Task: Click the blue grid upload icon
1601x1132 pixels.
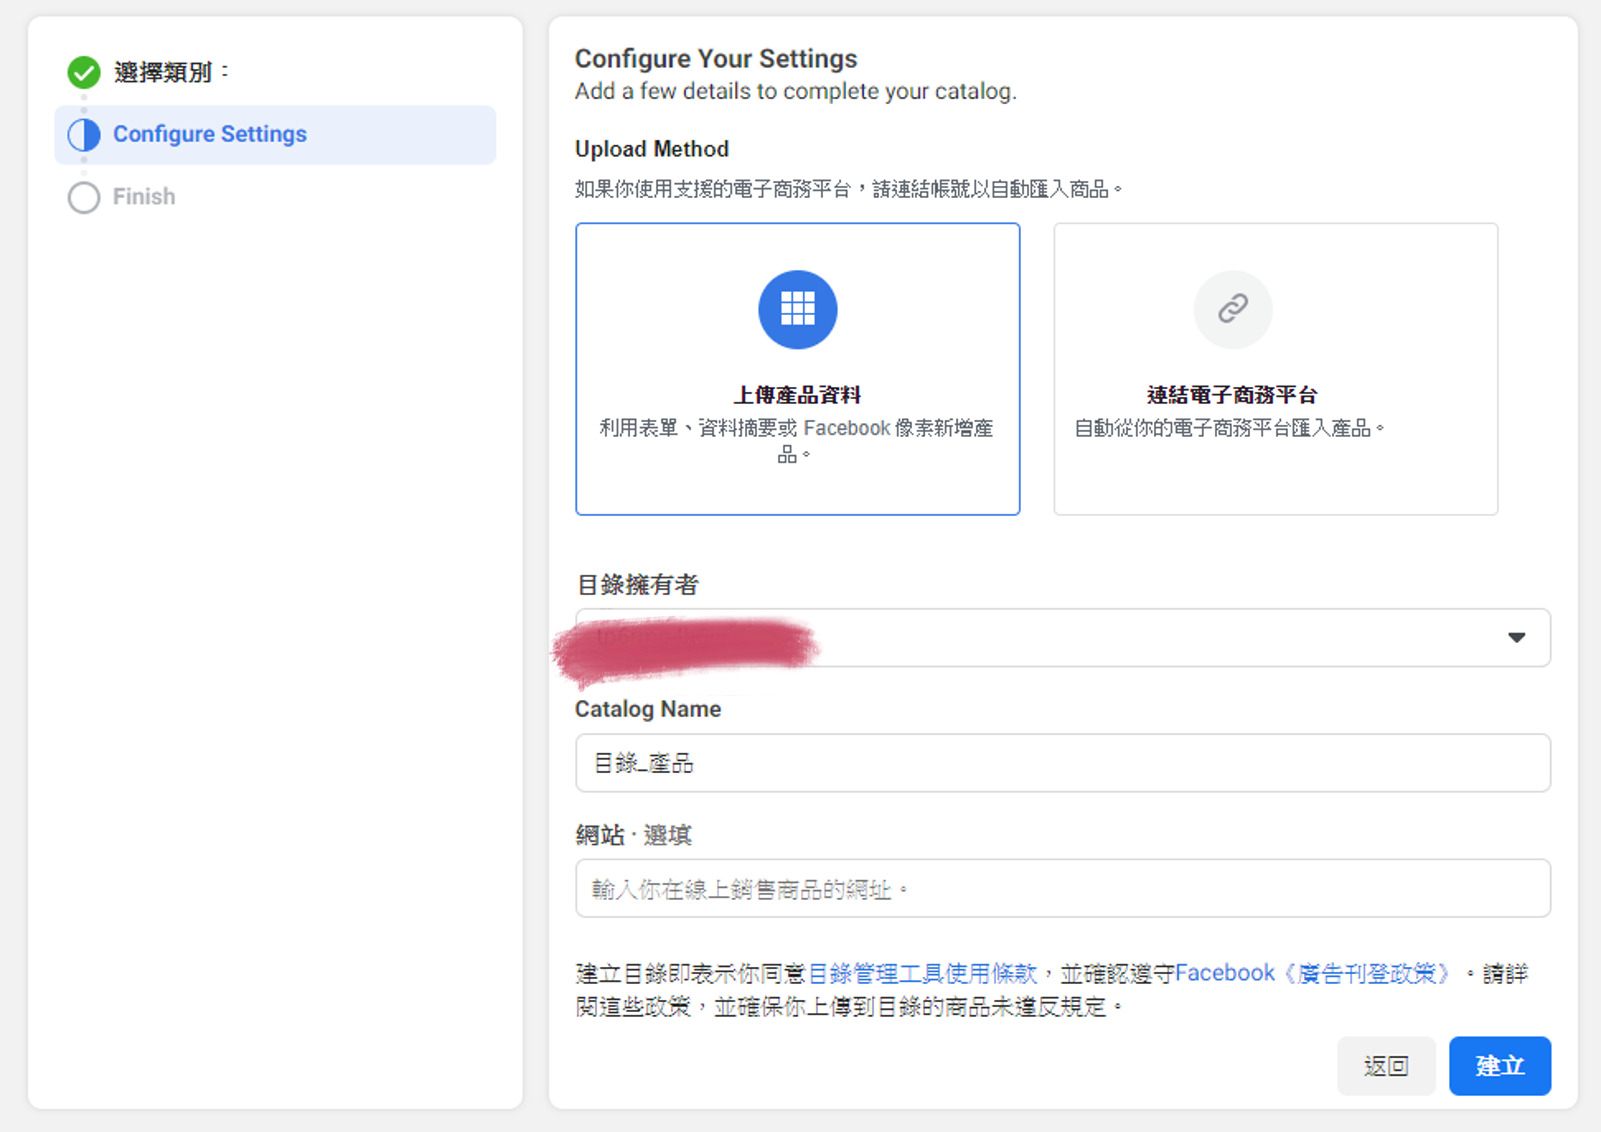Action: (797, 309)
